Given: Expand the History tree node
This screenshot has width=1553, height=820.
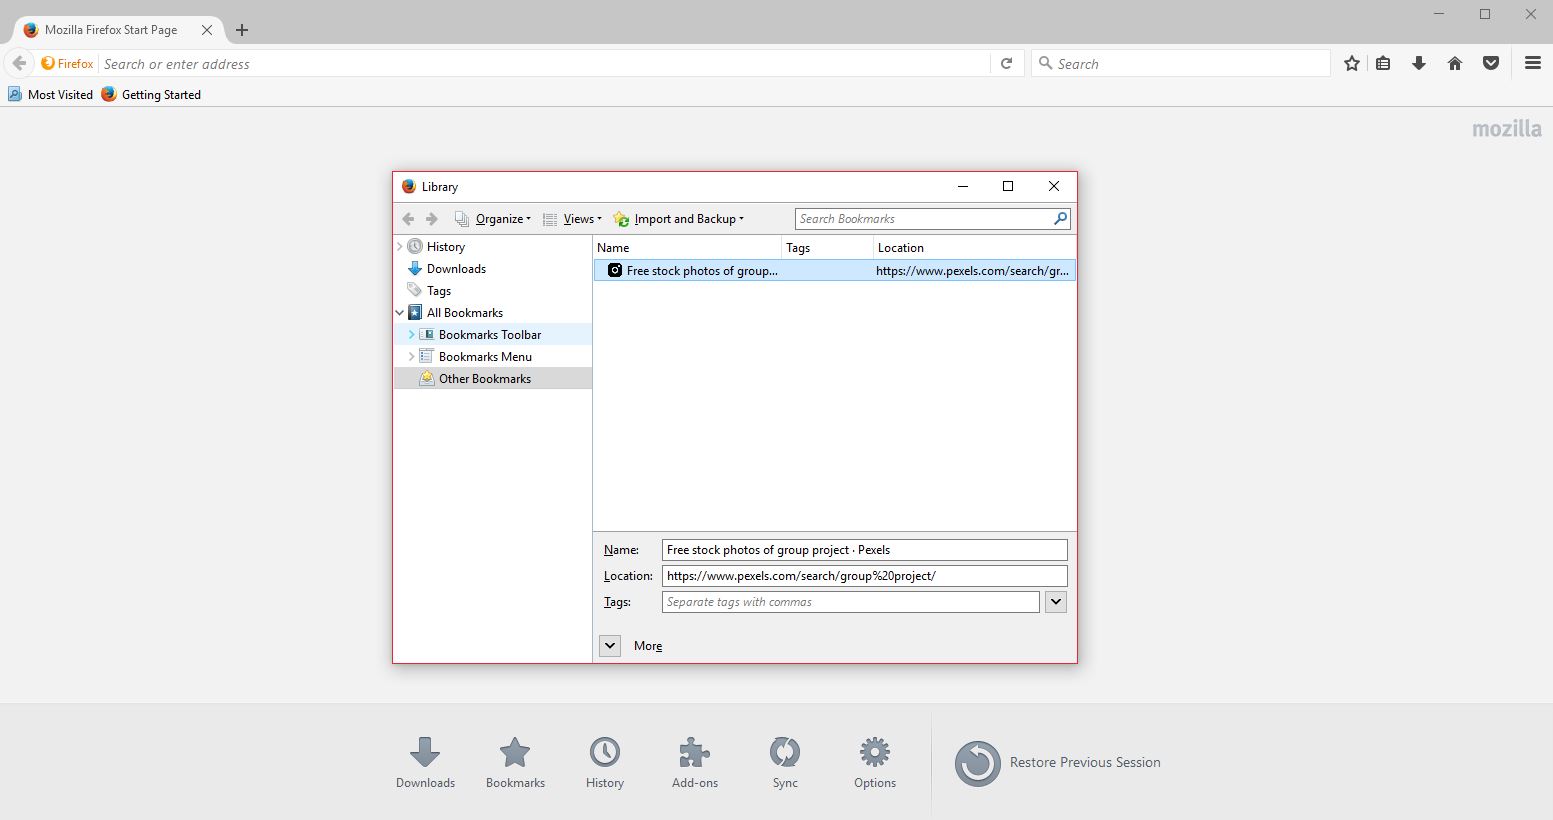Looking at the screenshot, I should click(400, 247).
